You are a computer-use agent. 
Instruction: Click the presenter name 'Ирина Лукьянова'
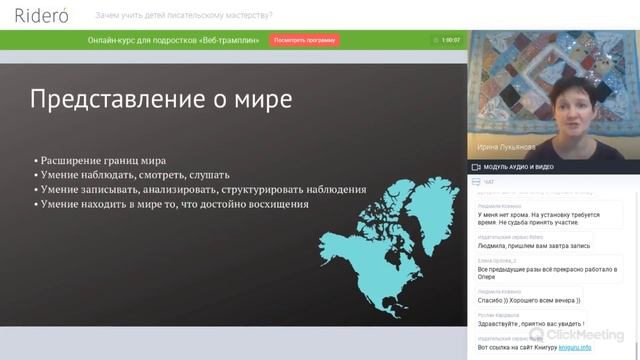coord(506,147)
